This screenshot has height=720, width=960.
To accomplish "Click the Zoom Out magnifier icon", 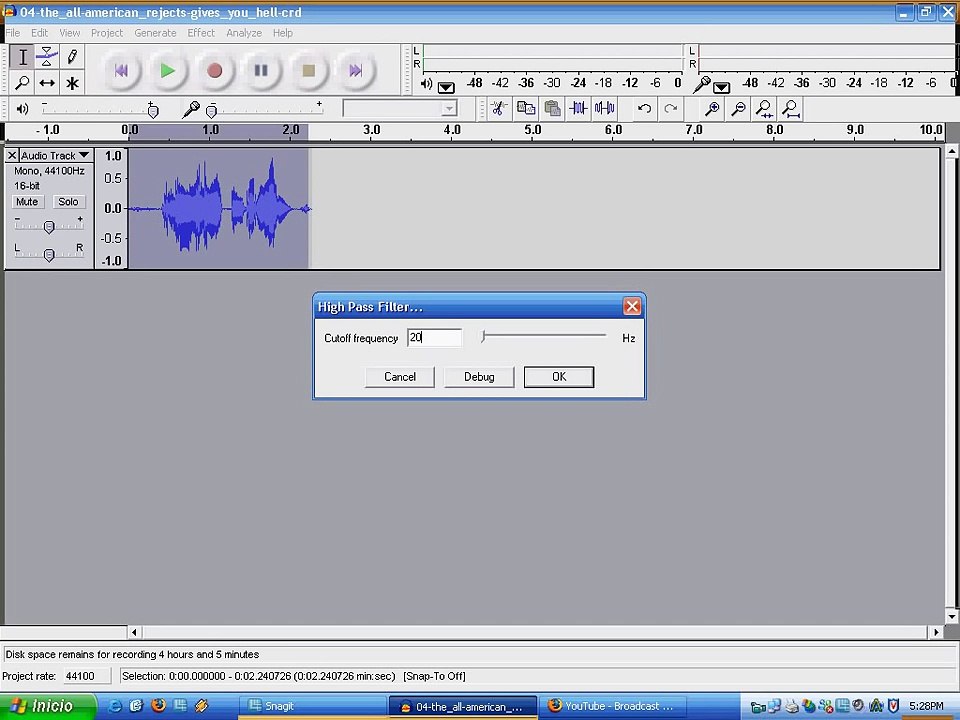I will point(738,109).
